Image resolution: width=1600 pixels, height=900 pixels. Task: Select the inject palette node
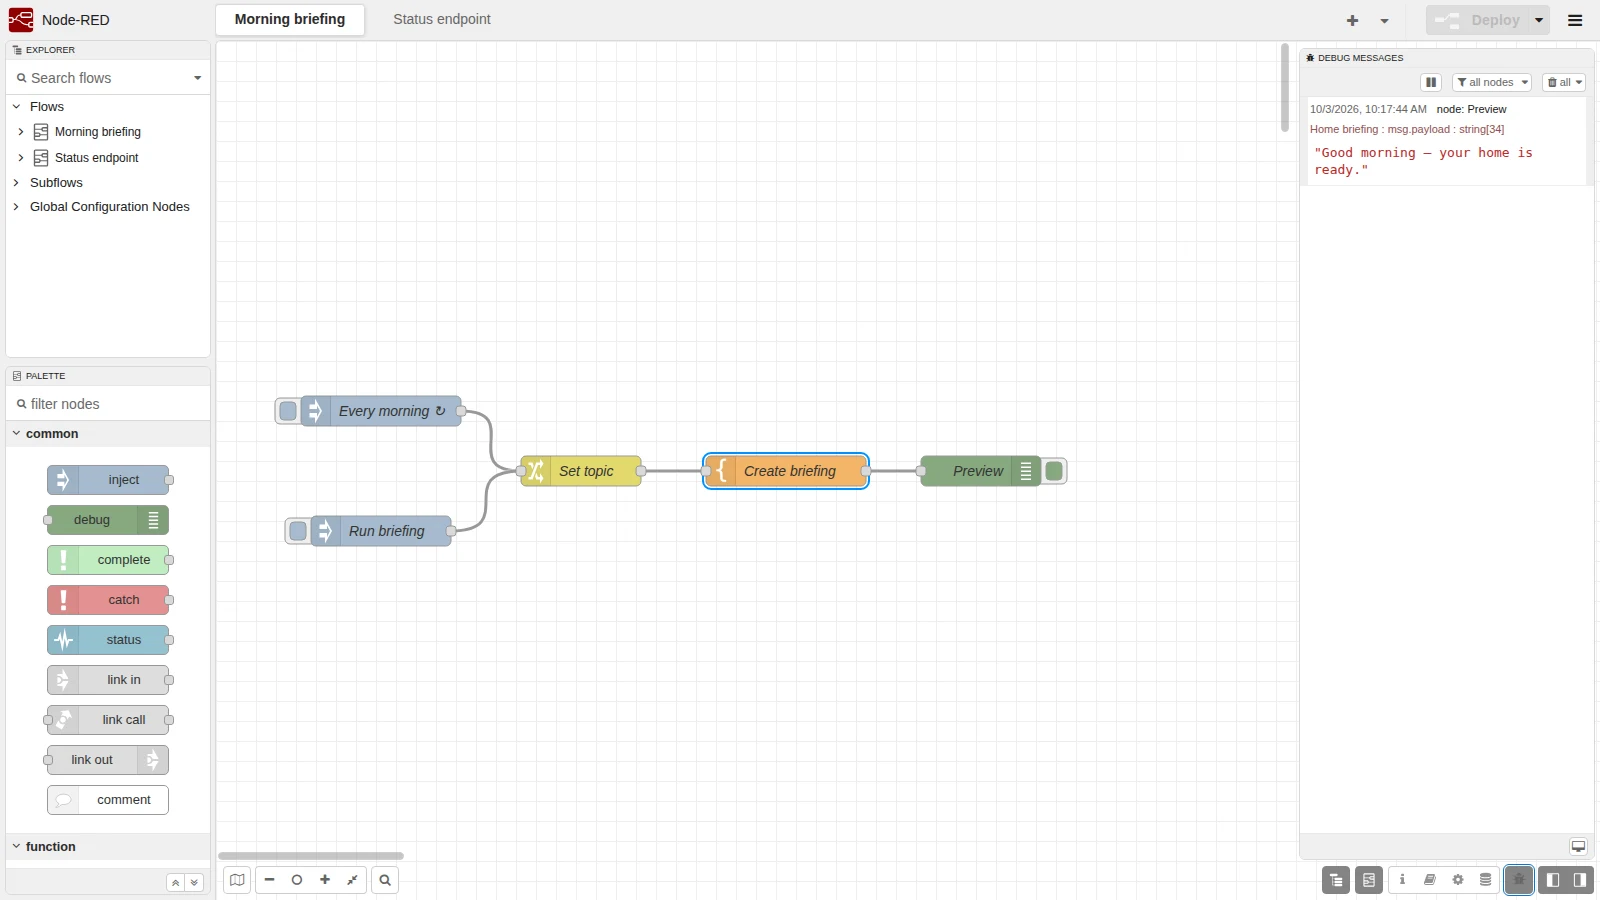(108, 480)
